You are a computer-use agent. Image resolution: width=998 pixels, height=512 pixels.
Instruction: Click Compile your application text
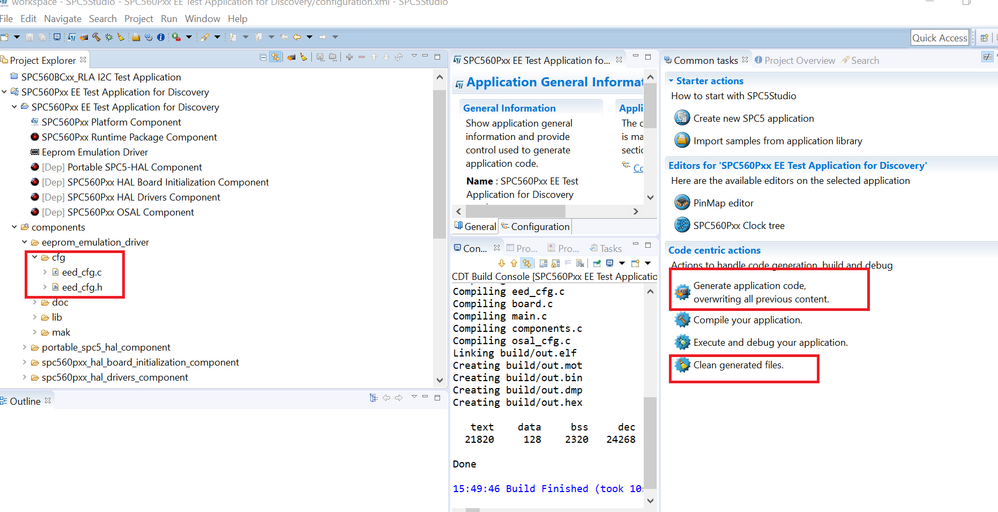click(748, 320)
